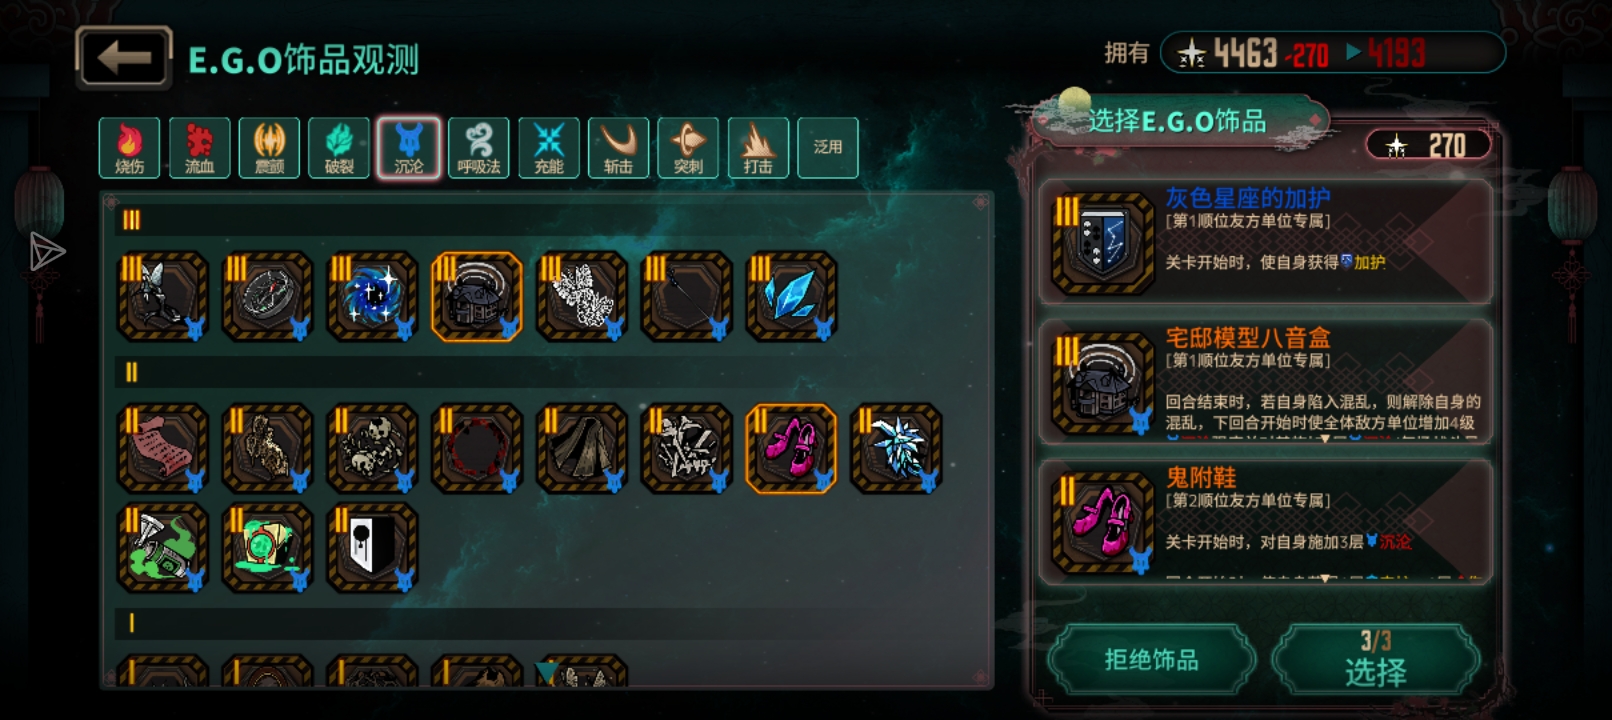Choose the green lantern tier II gift
The width and height of the screenshot is (1612, 720).
tap(163, 548)
